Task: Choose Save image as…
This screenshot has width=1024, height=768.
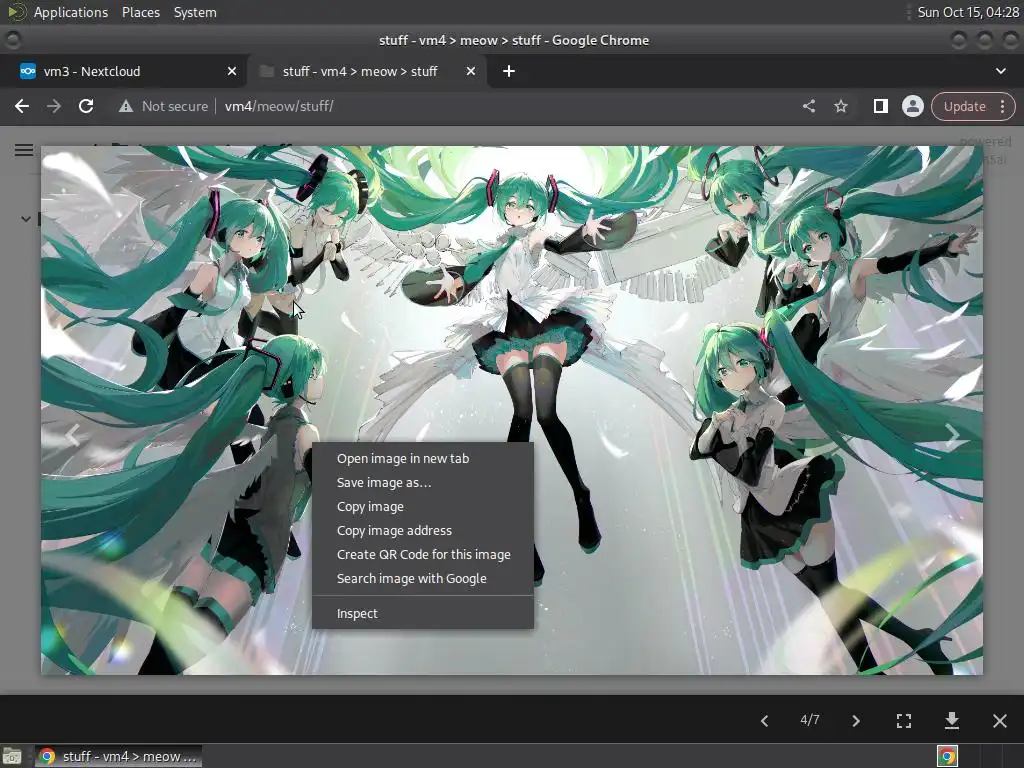Action: click(423, 483)
